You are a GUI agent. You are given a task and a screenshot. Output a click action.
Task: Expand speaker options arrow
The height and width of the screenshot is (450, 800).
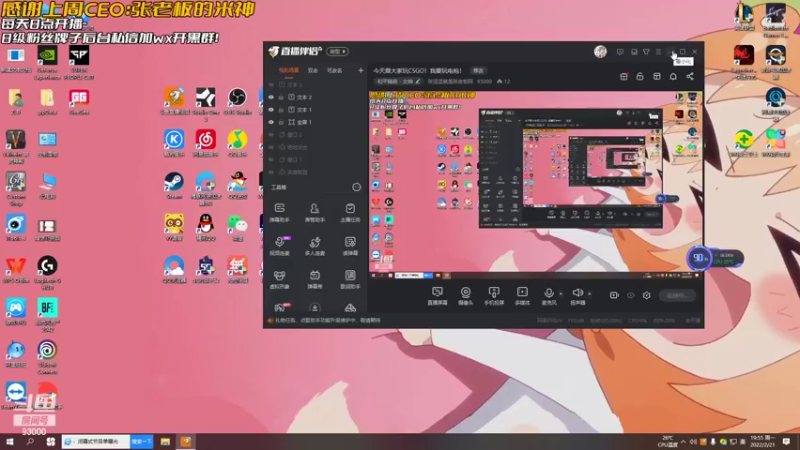(x=589, y=294)
